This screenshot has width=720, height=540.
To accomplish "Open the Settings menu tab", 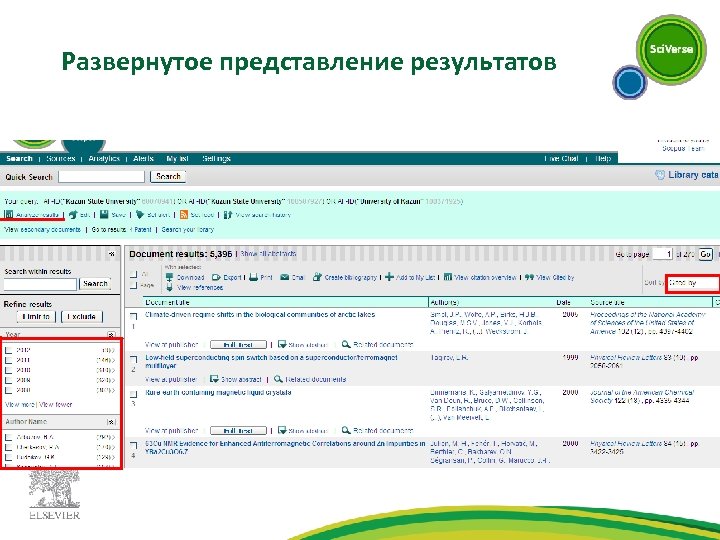I will (216, 158).
